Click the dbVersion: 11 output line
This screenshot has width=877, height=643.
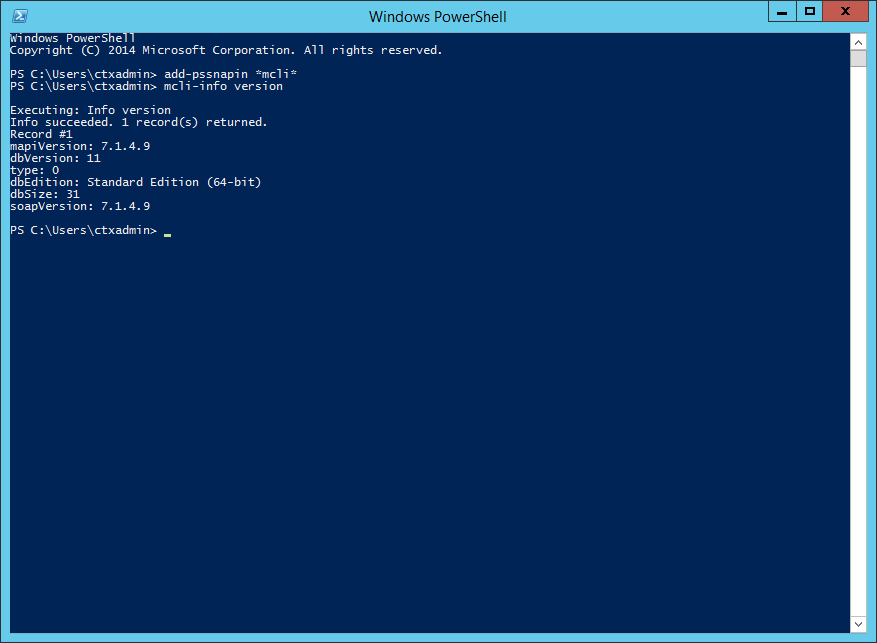pyautogui.click(x=55, y=158)
